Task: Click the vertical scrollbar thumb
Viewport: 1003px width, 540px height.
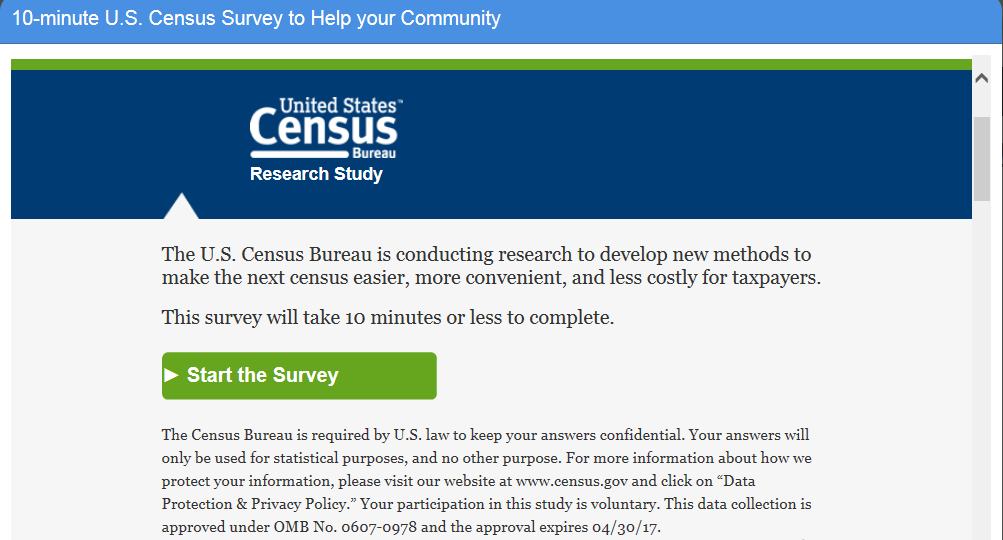Action: point(981,158)
